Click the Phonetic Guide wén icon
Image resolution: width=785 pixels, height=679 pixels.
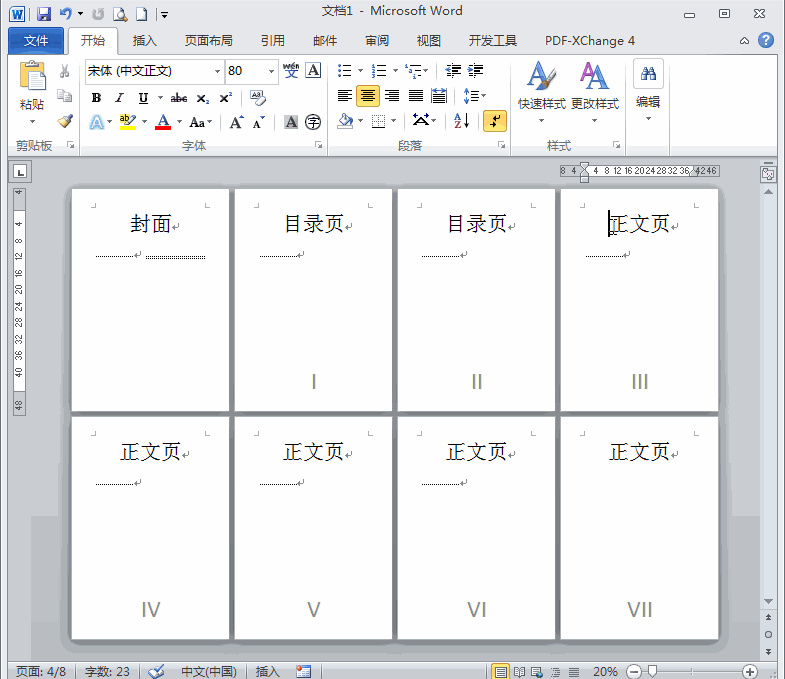point(290,71)
